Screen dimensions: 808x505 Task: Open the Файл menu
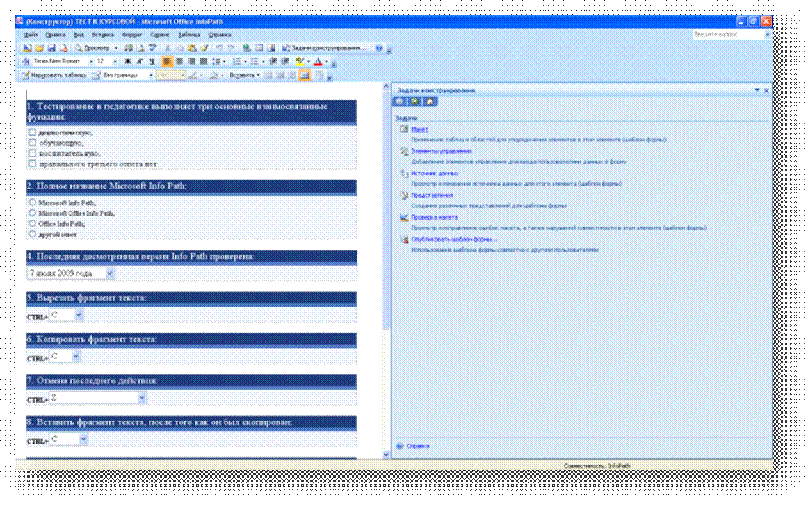click(30, 34)
